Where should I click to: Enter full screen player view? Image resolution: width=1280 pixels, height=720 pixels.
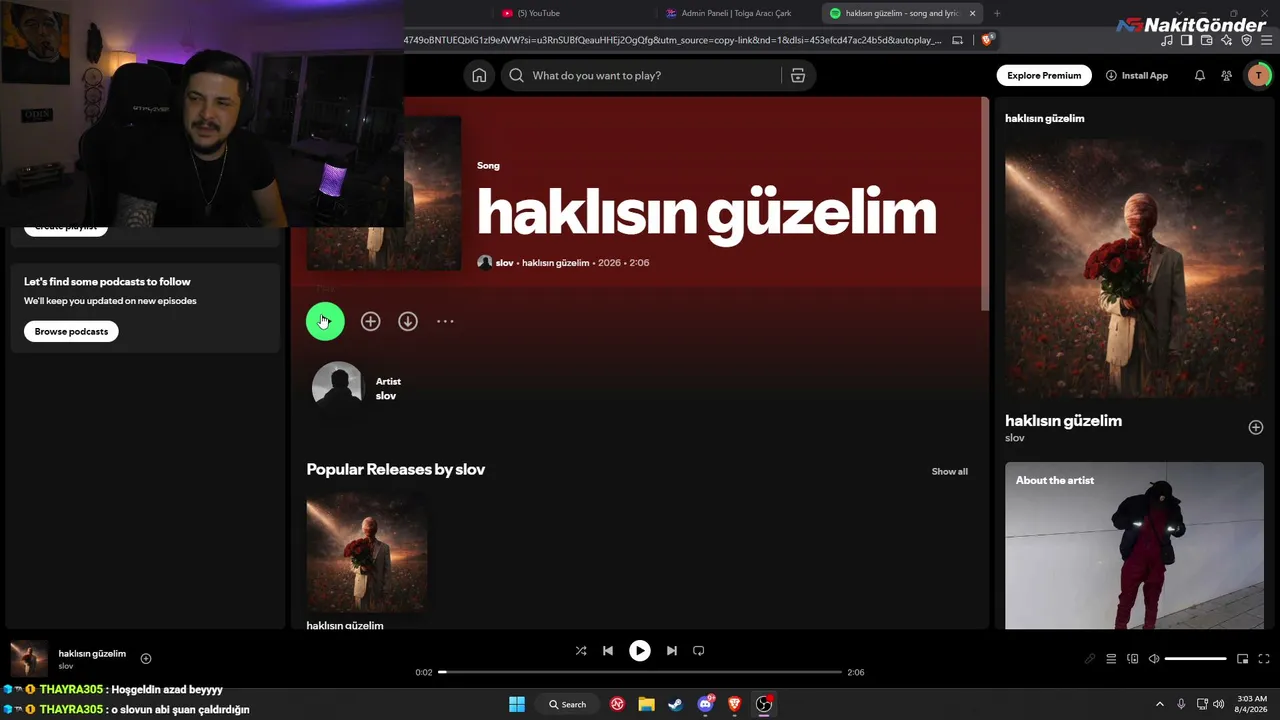click(1264, 659)
